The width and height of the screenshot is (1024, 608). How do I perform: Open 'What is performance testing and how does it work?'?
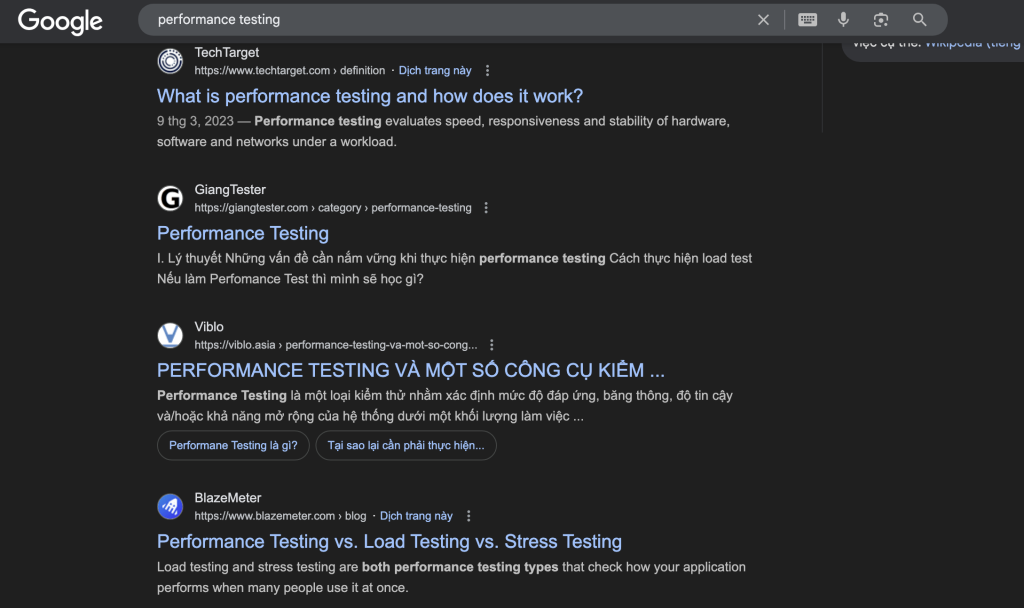370,96
